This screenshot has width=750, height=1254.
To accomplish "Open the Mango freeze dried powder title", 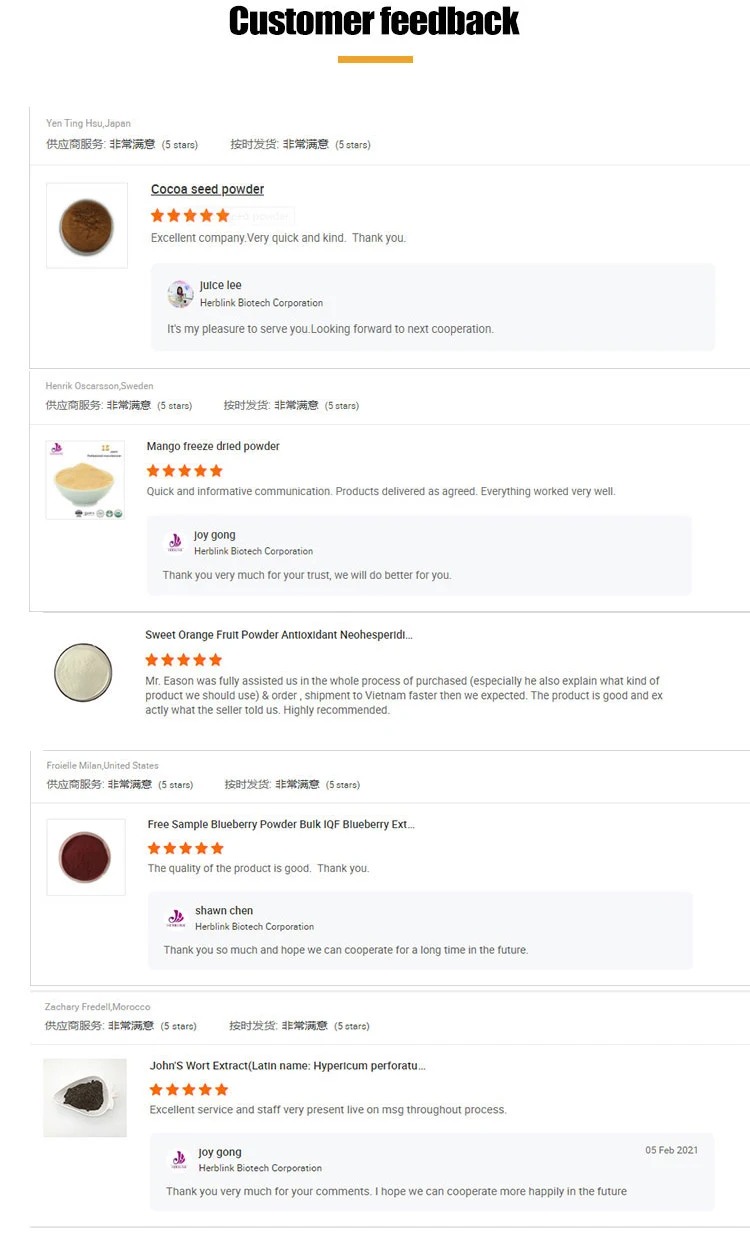I will coord(213,446).
